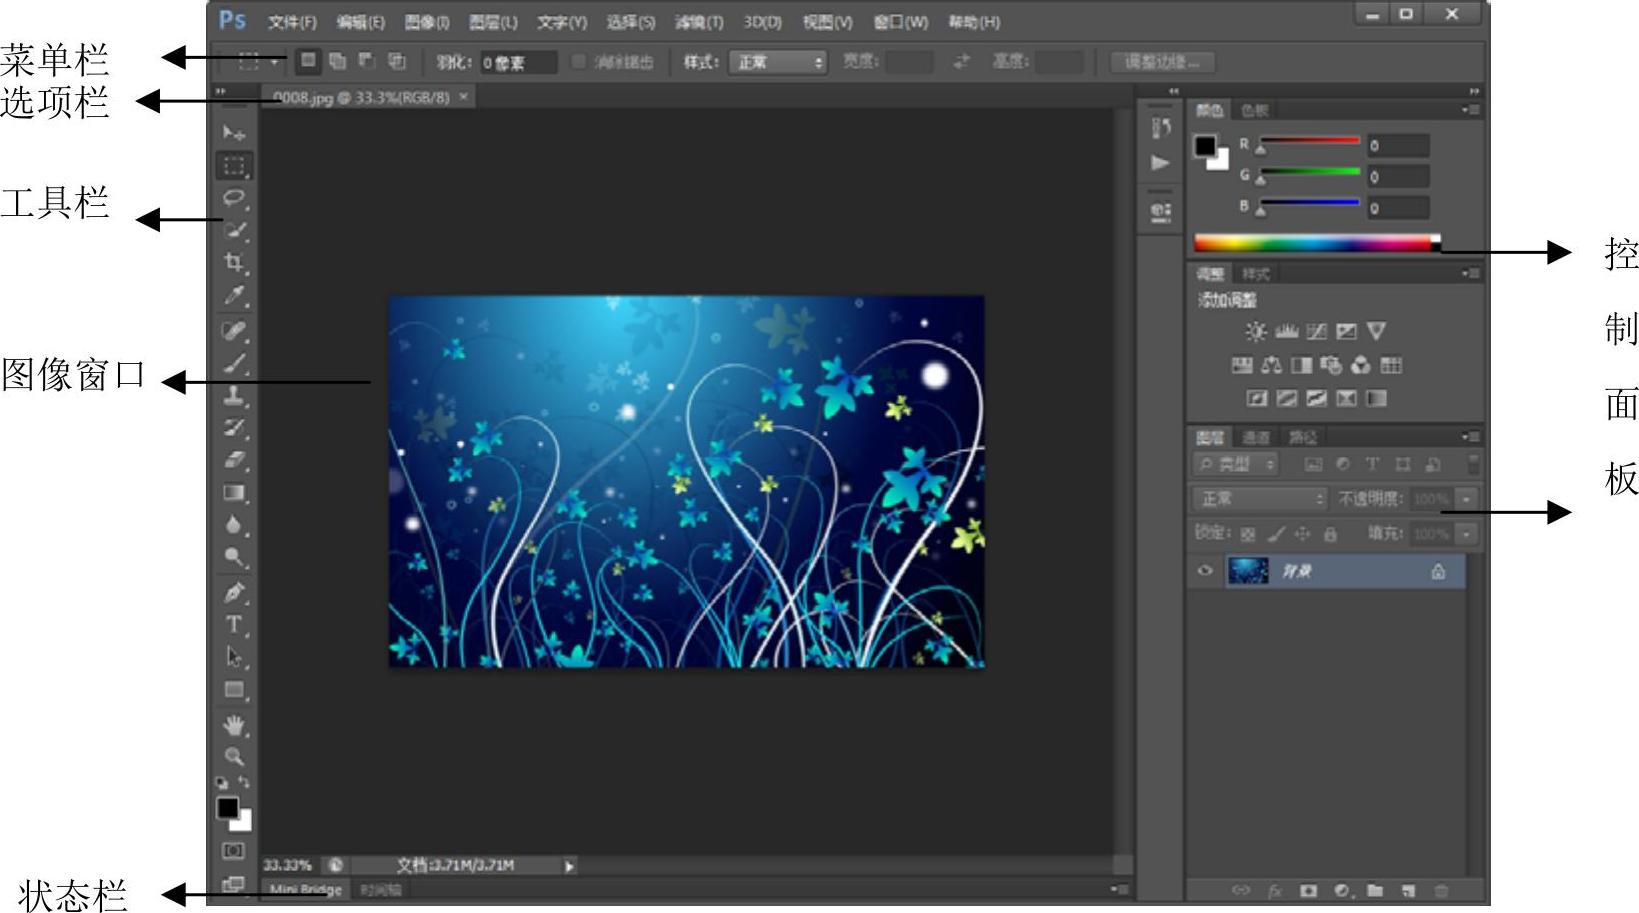This screenshot has height=913, width=1639.
Task: Select the Crop tool
Action: tap(234, 263)
